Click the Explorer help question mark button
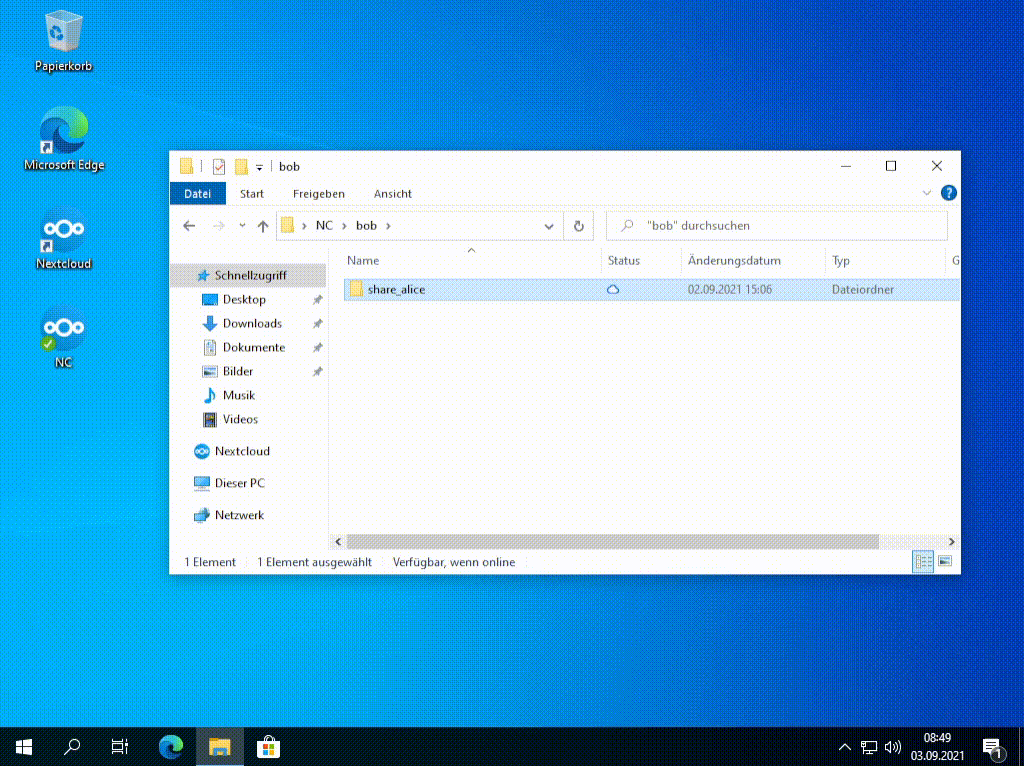 (x=948, y=193)
